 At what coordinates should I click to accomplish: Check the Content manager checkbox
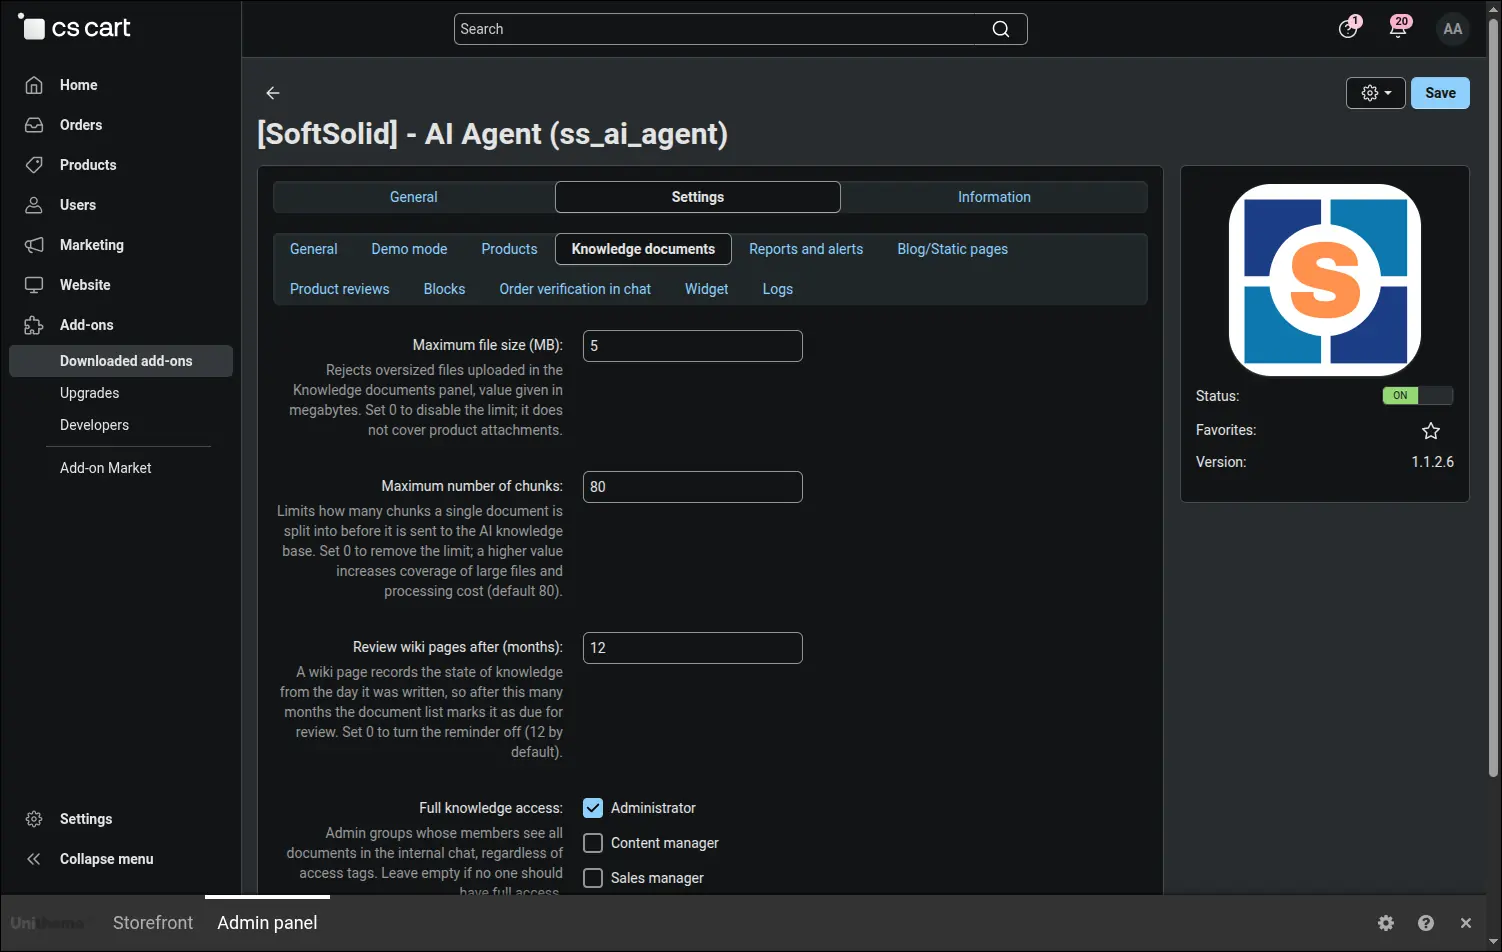tap(593, 843)
